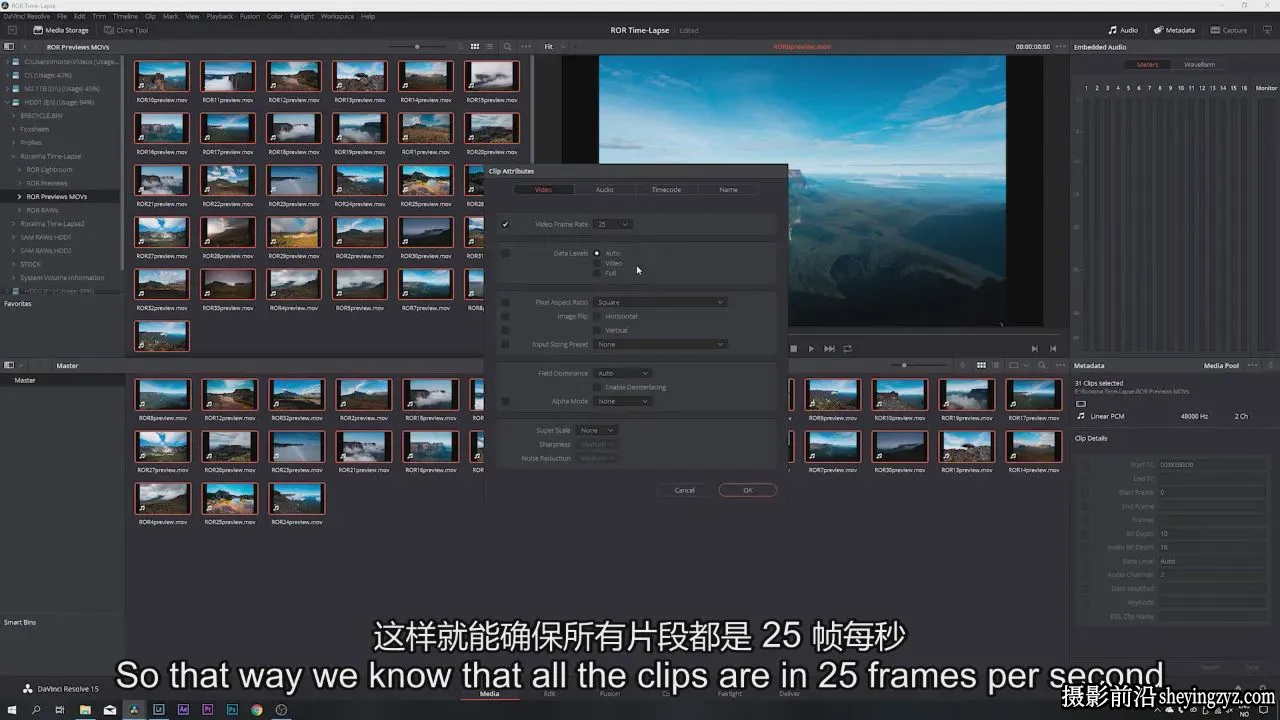The width and height of the screenshot is (1280, 720).
Task: Select the ROR RAWs folder in tree
Action: click(42, 210)
